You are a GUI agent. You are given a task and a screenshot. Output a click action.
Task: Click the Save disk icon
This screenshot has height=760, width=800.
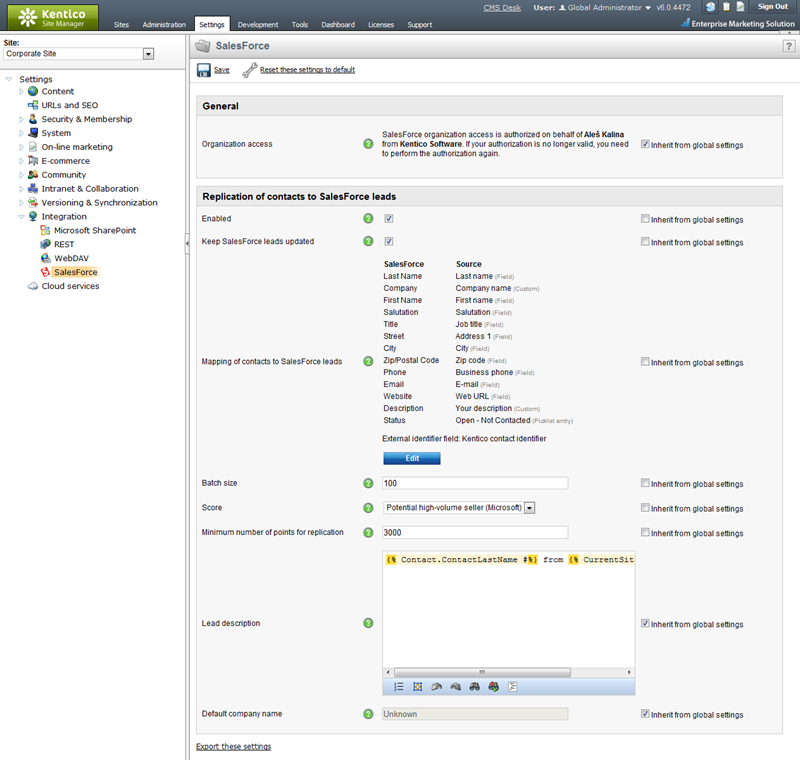204,70
